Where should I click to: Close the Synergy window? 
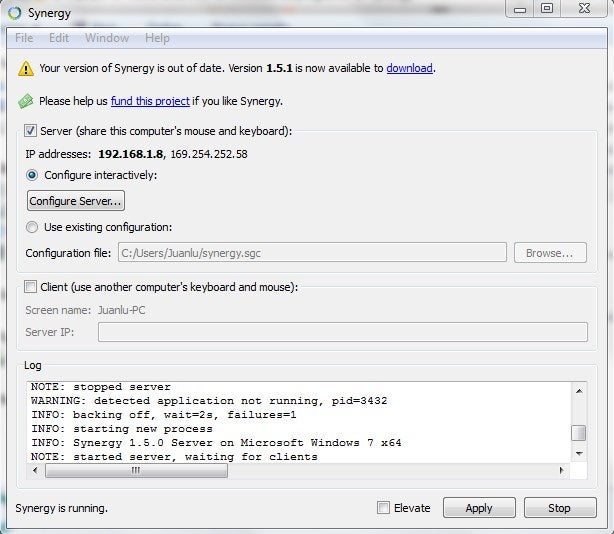pos(584,9)
